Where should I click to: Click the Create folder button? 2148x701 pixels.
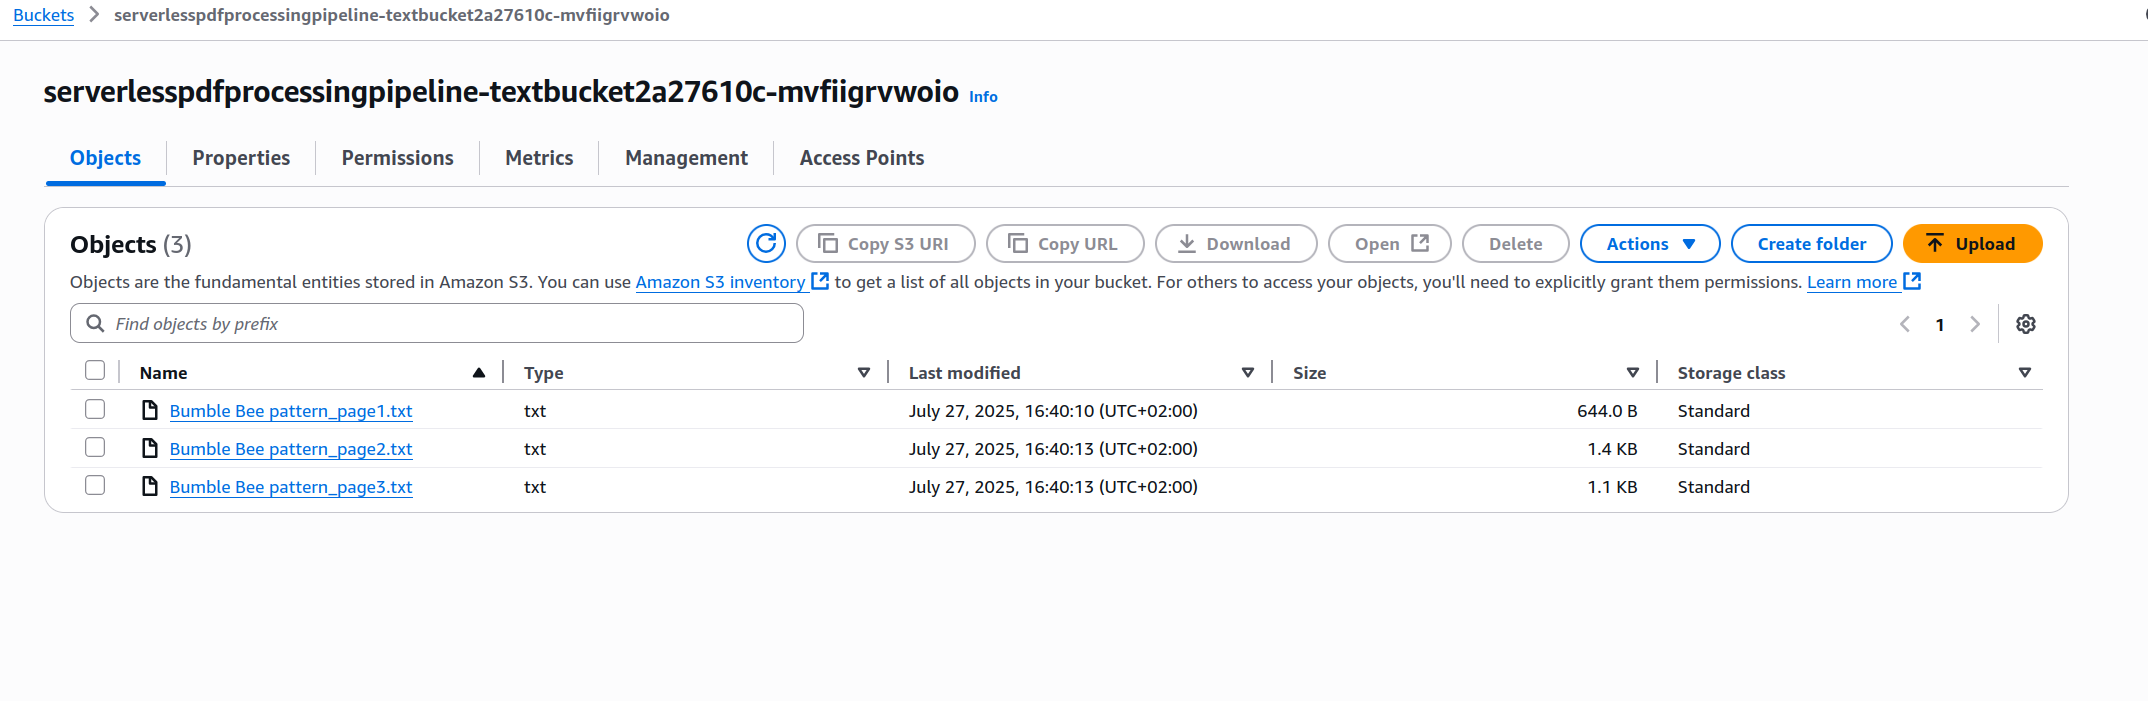pyautogui.click(x=1811, y=243)
